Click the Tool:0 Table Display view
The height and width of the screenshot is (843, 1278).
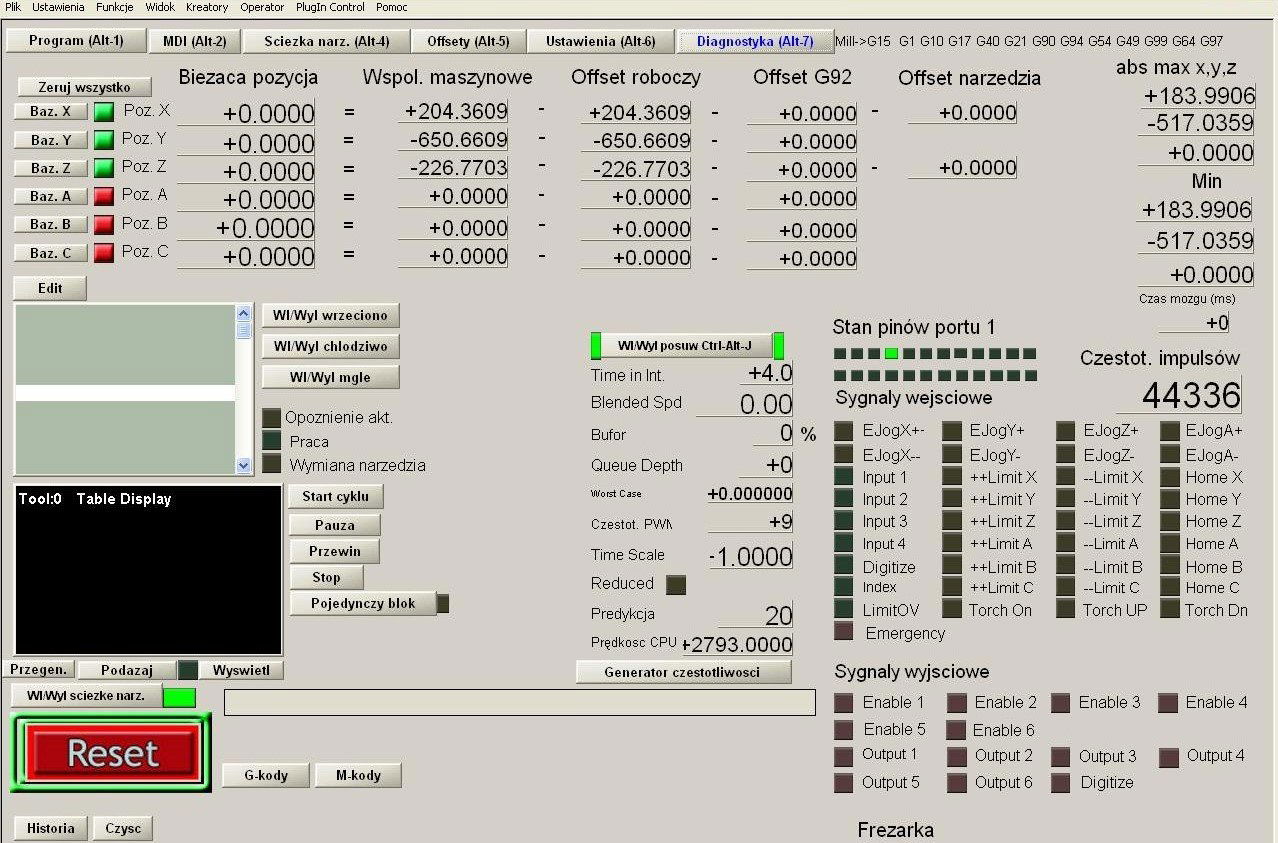coord(148,570)
